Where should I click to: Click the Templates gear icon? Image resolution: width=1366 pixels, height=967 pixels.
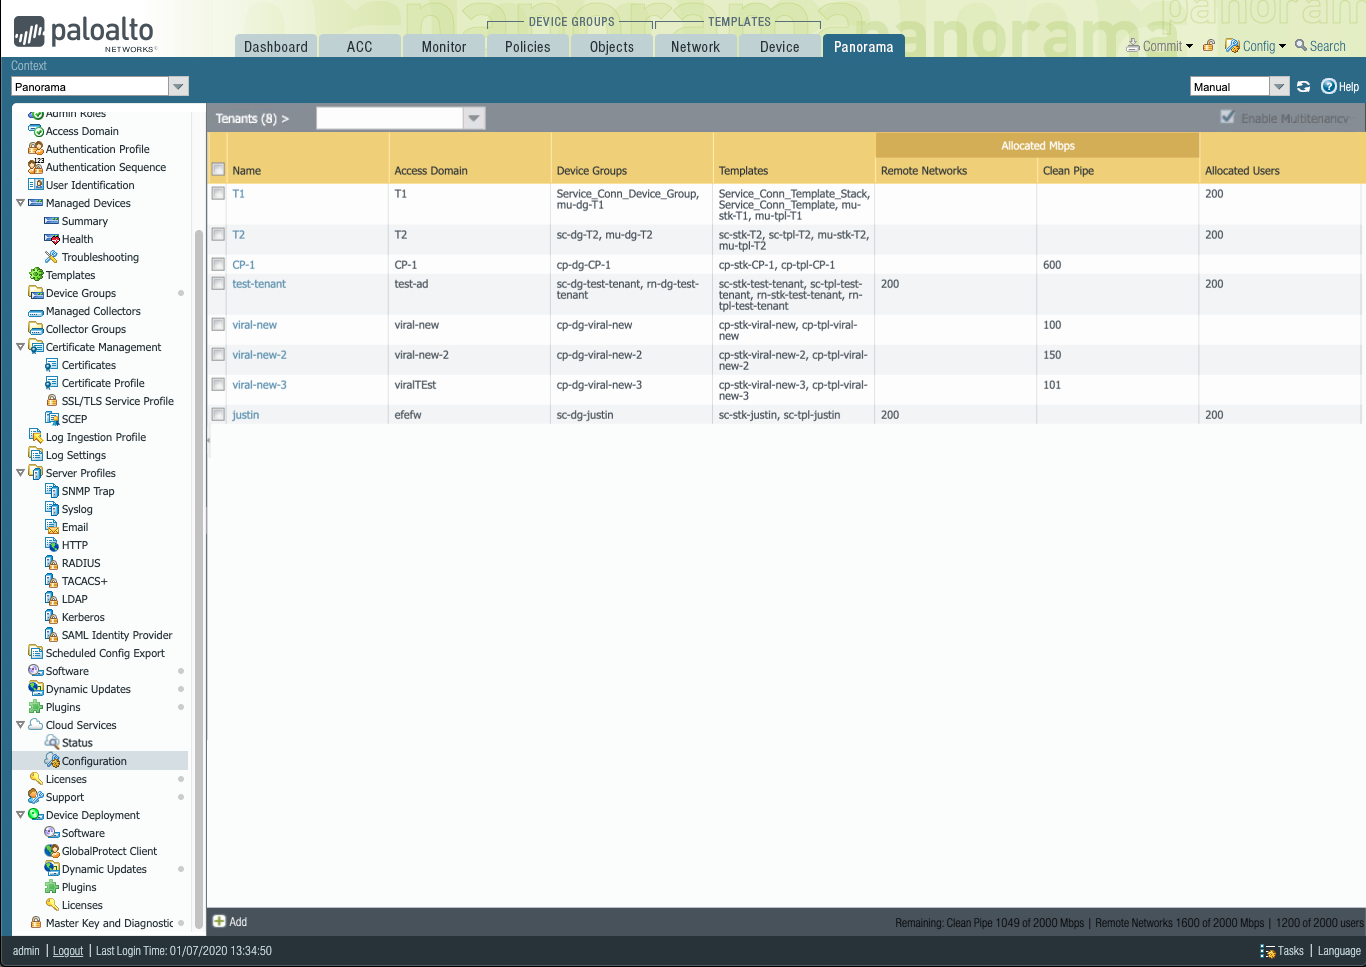pos(36,275)
